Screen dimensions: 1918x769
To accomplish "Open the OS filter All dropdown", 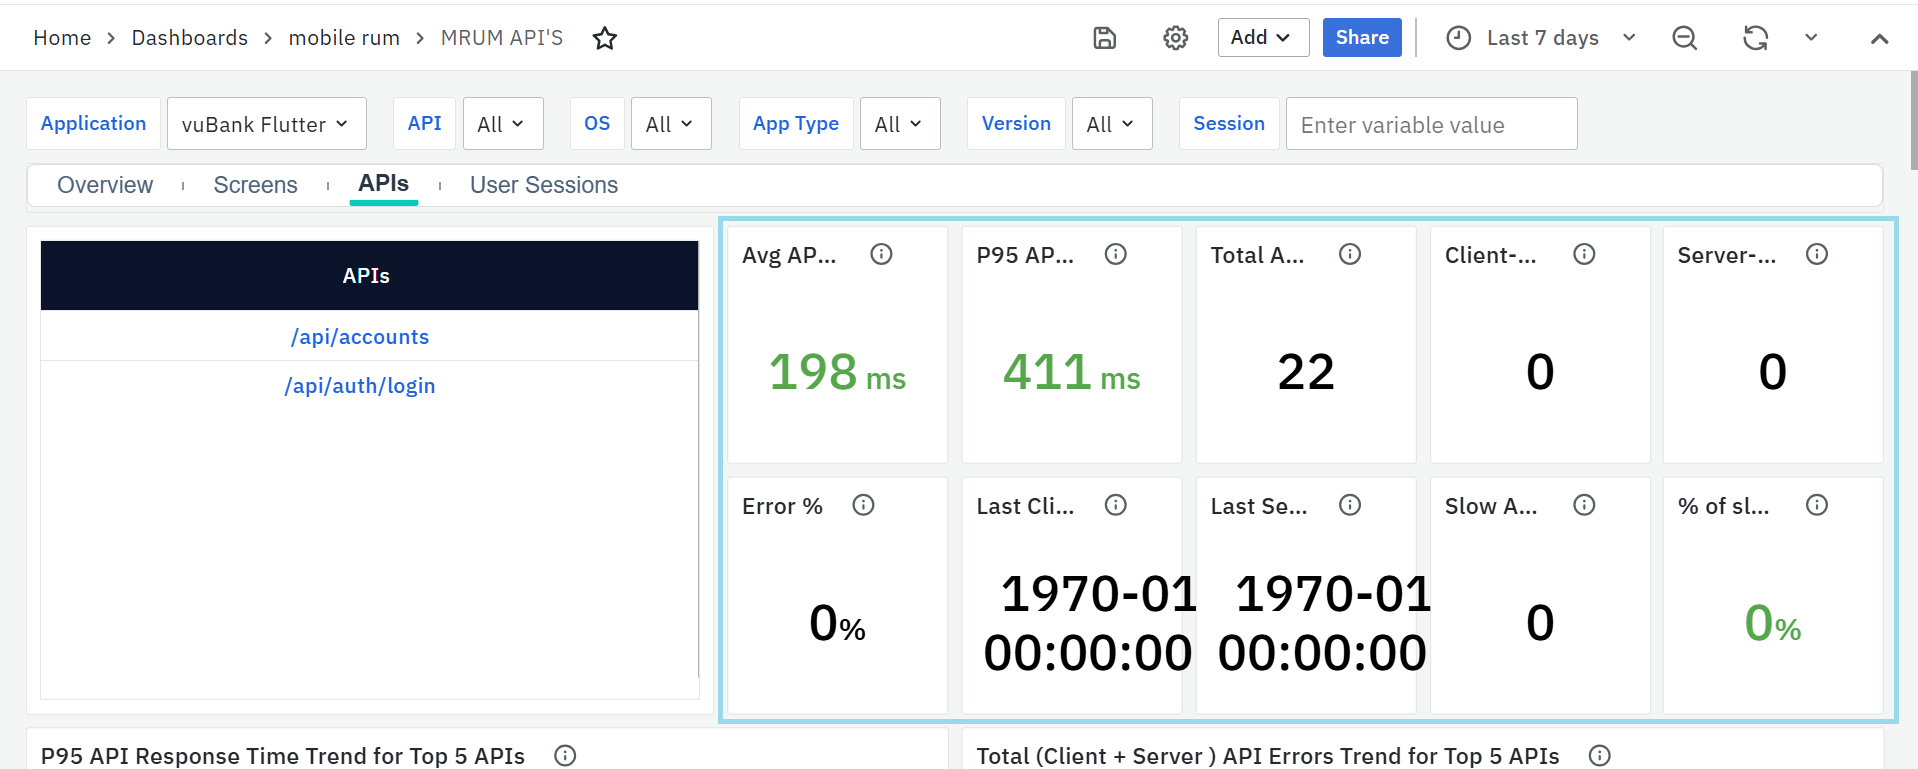I will 670,124.
